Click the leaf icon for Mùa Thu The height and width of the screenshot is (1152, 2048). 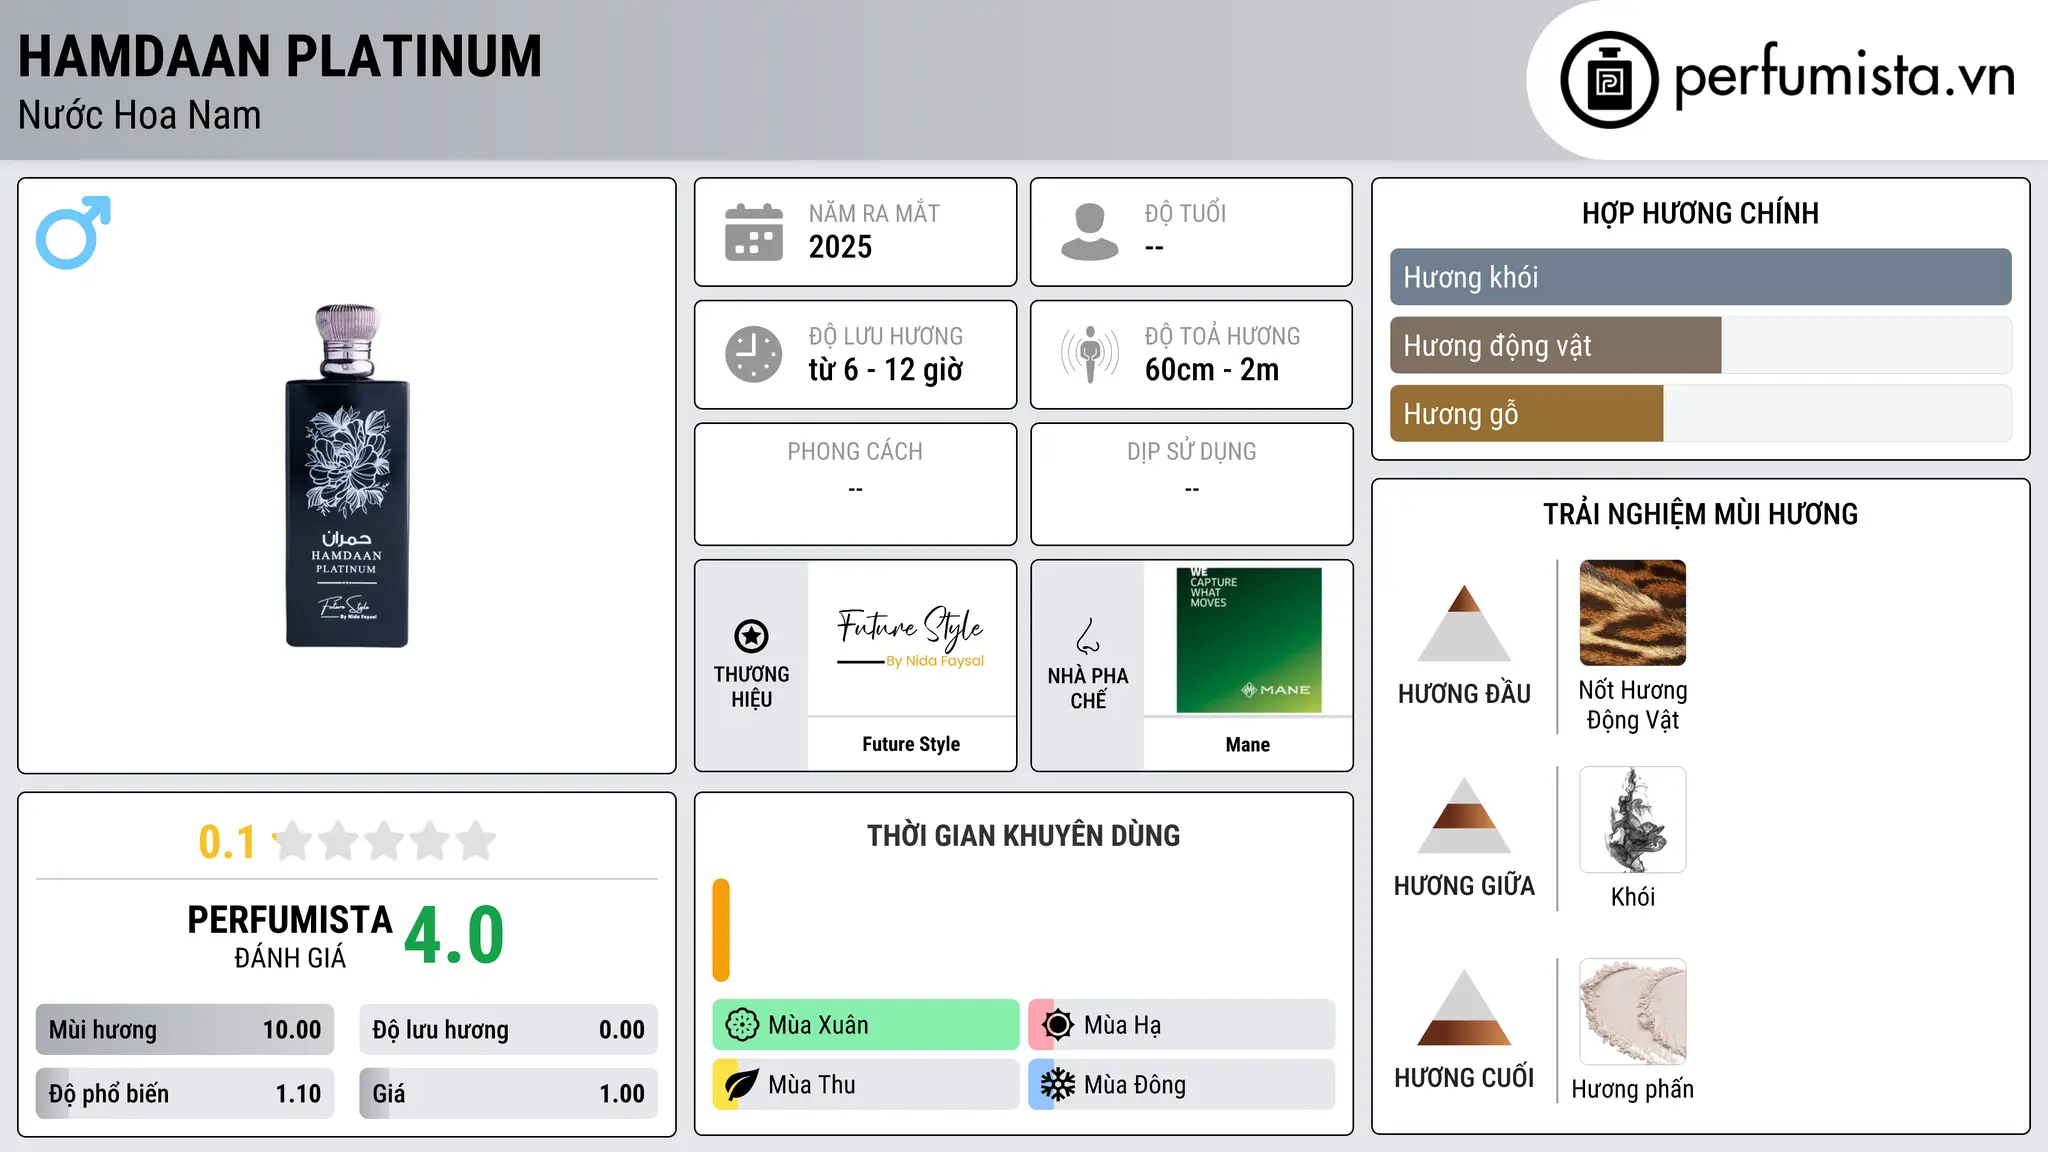pos(742,1085)
